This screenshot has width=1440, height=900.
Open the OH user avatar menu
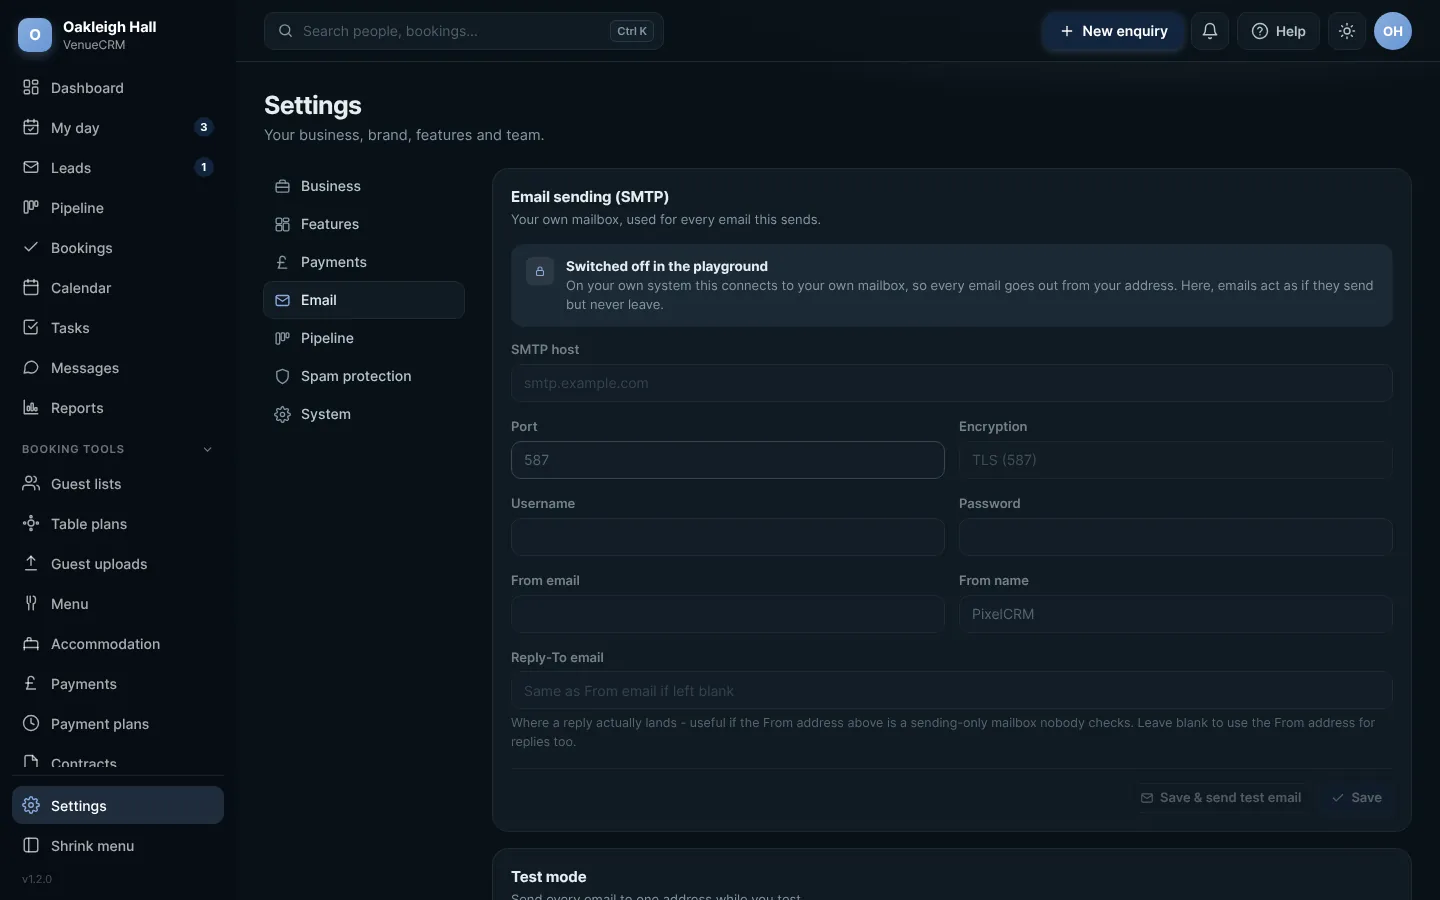click(x=1393, y=31)
